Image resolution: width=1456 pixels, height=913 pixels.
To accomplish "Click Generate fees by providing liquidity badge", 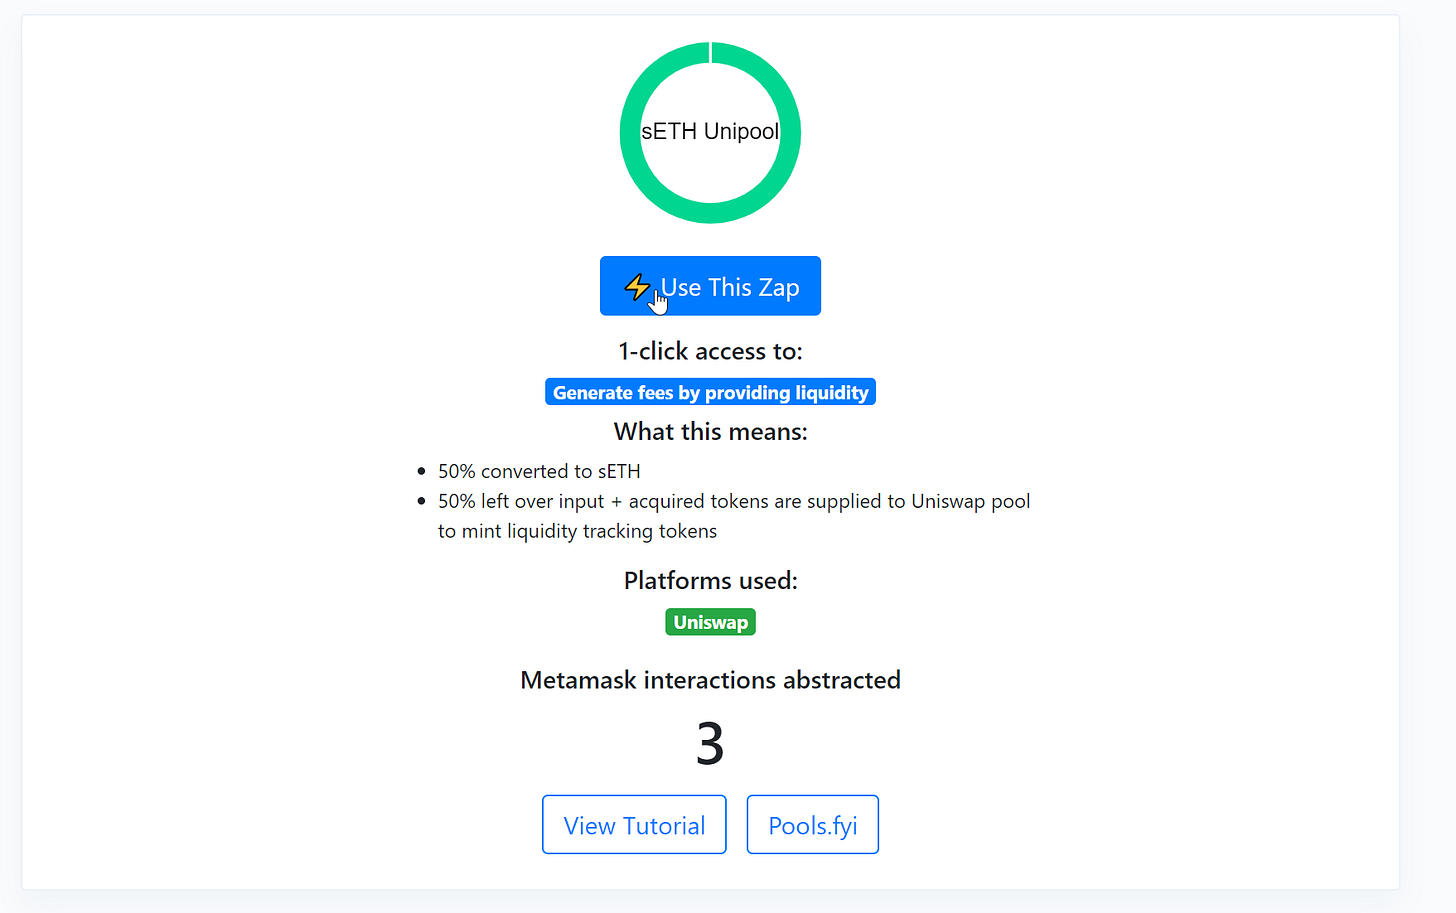I will click(x=710, y=392).
